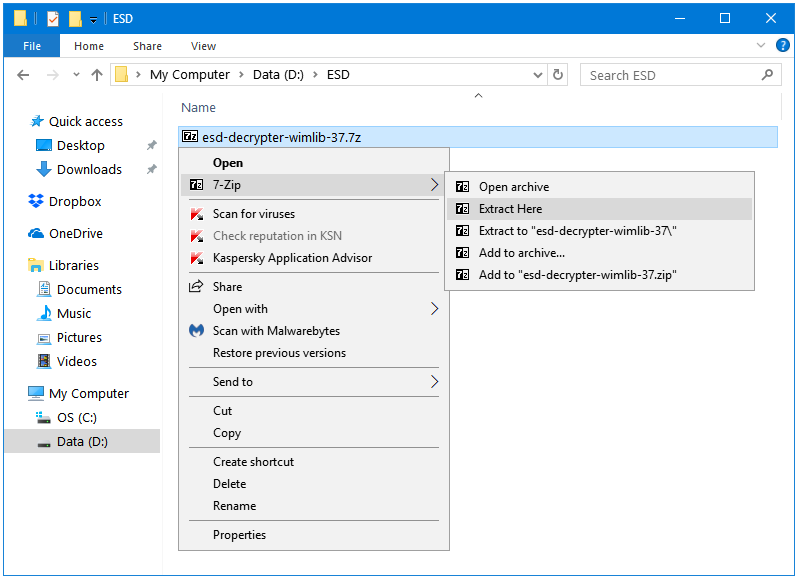The image size is (798, 578).
Task: Open the Customize Quick Access Toolbar dropdown
Action: 93,20
